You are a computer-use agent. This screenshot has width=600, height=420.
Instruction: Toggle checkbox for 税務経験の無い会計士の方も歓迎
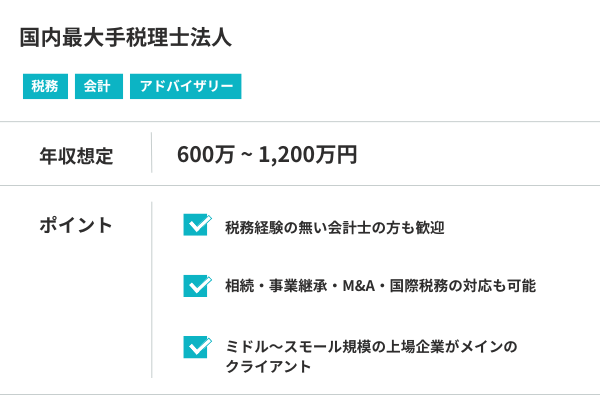click(x=196, y=225)
